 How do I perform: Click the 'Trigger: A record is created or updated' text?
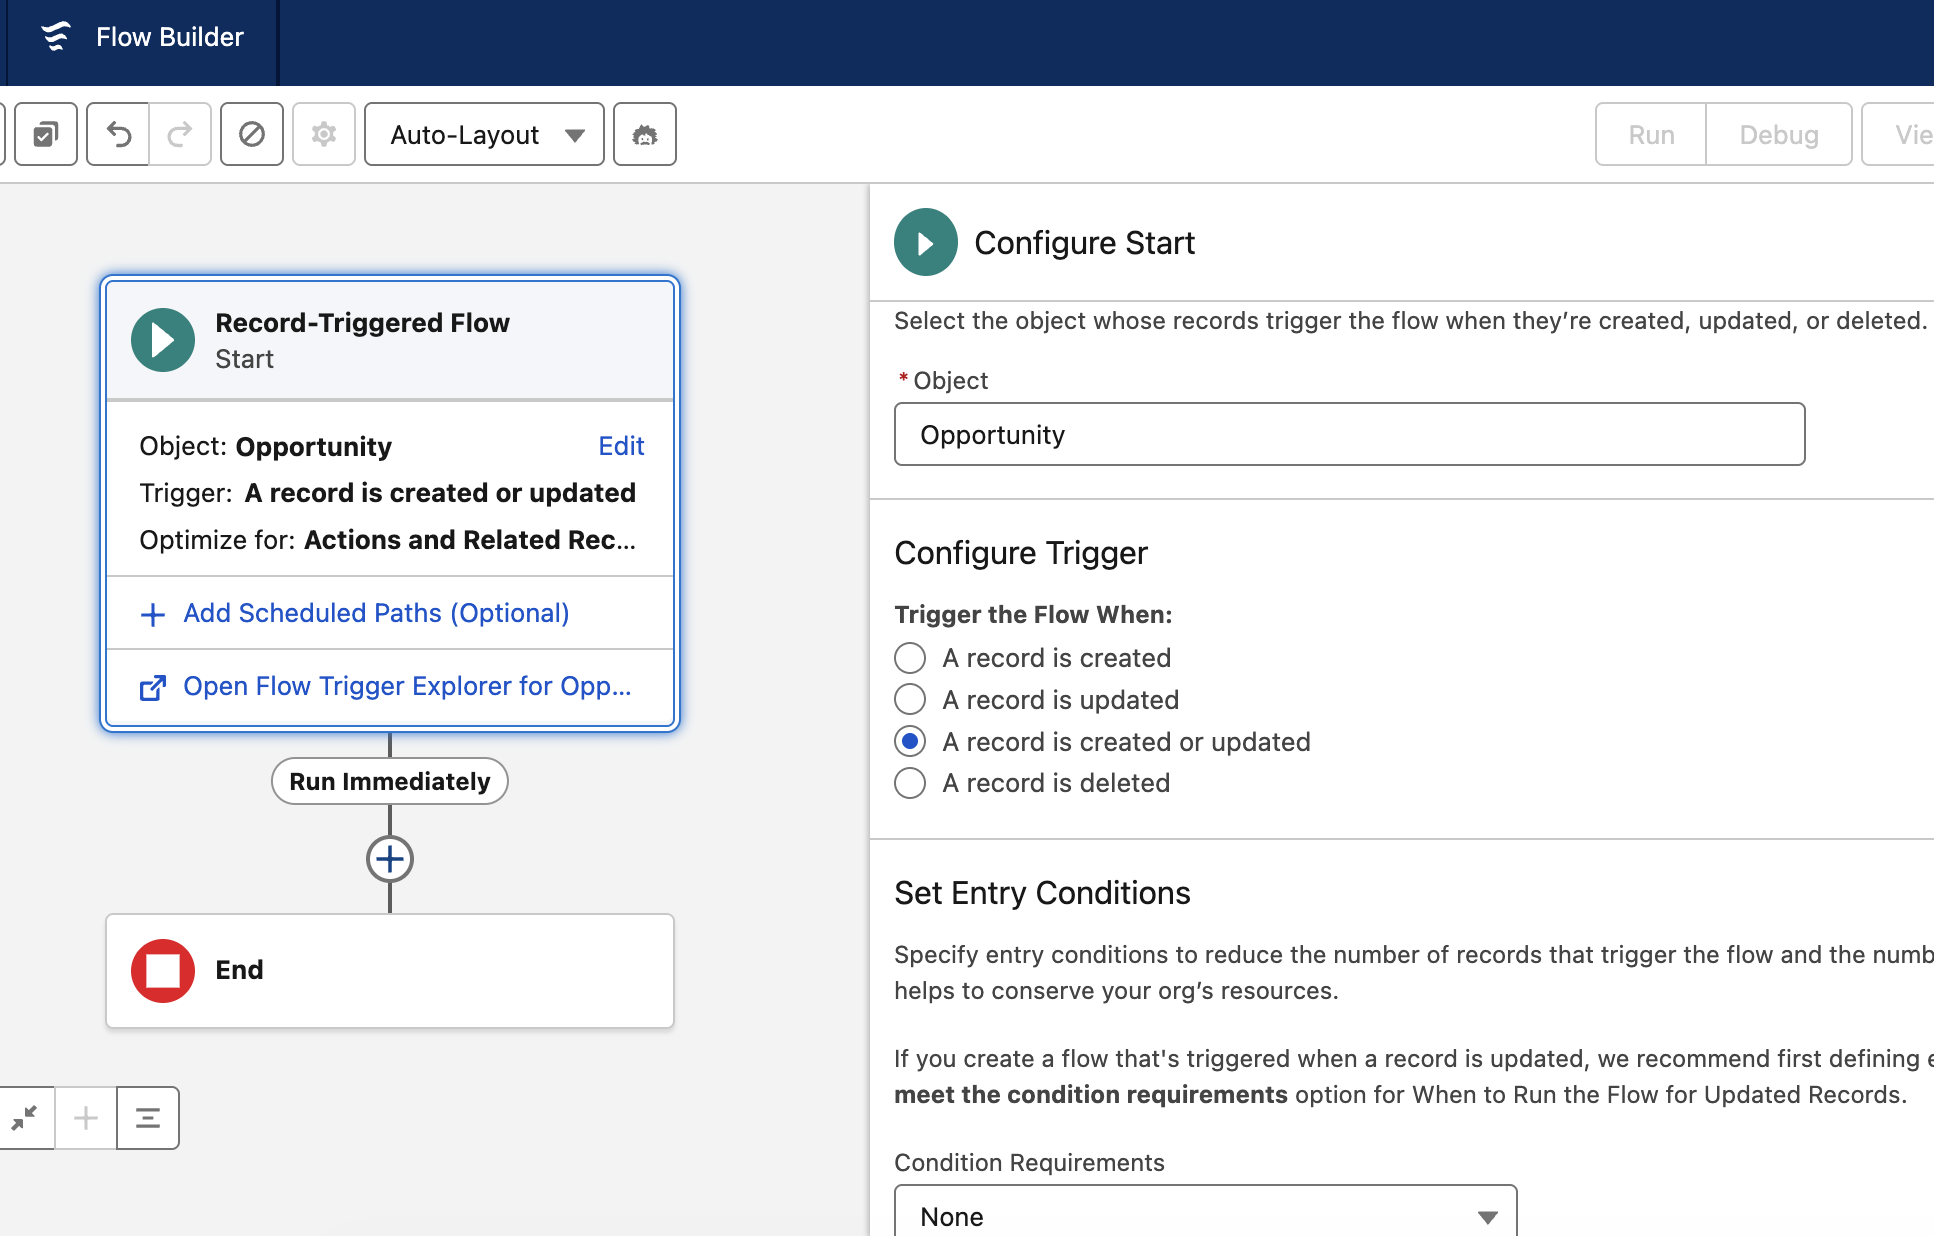point(388,493)
